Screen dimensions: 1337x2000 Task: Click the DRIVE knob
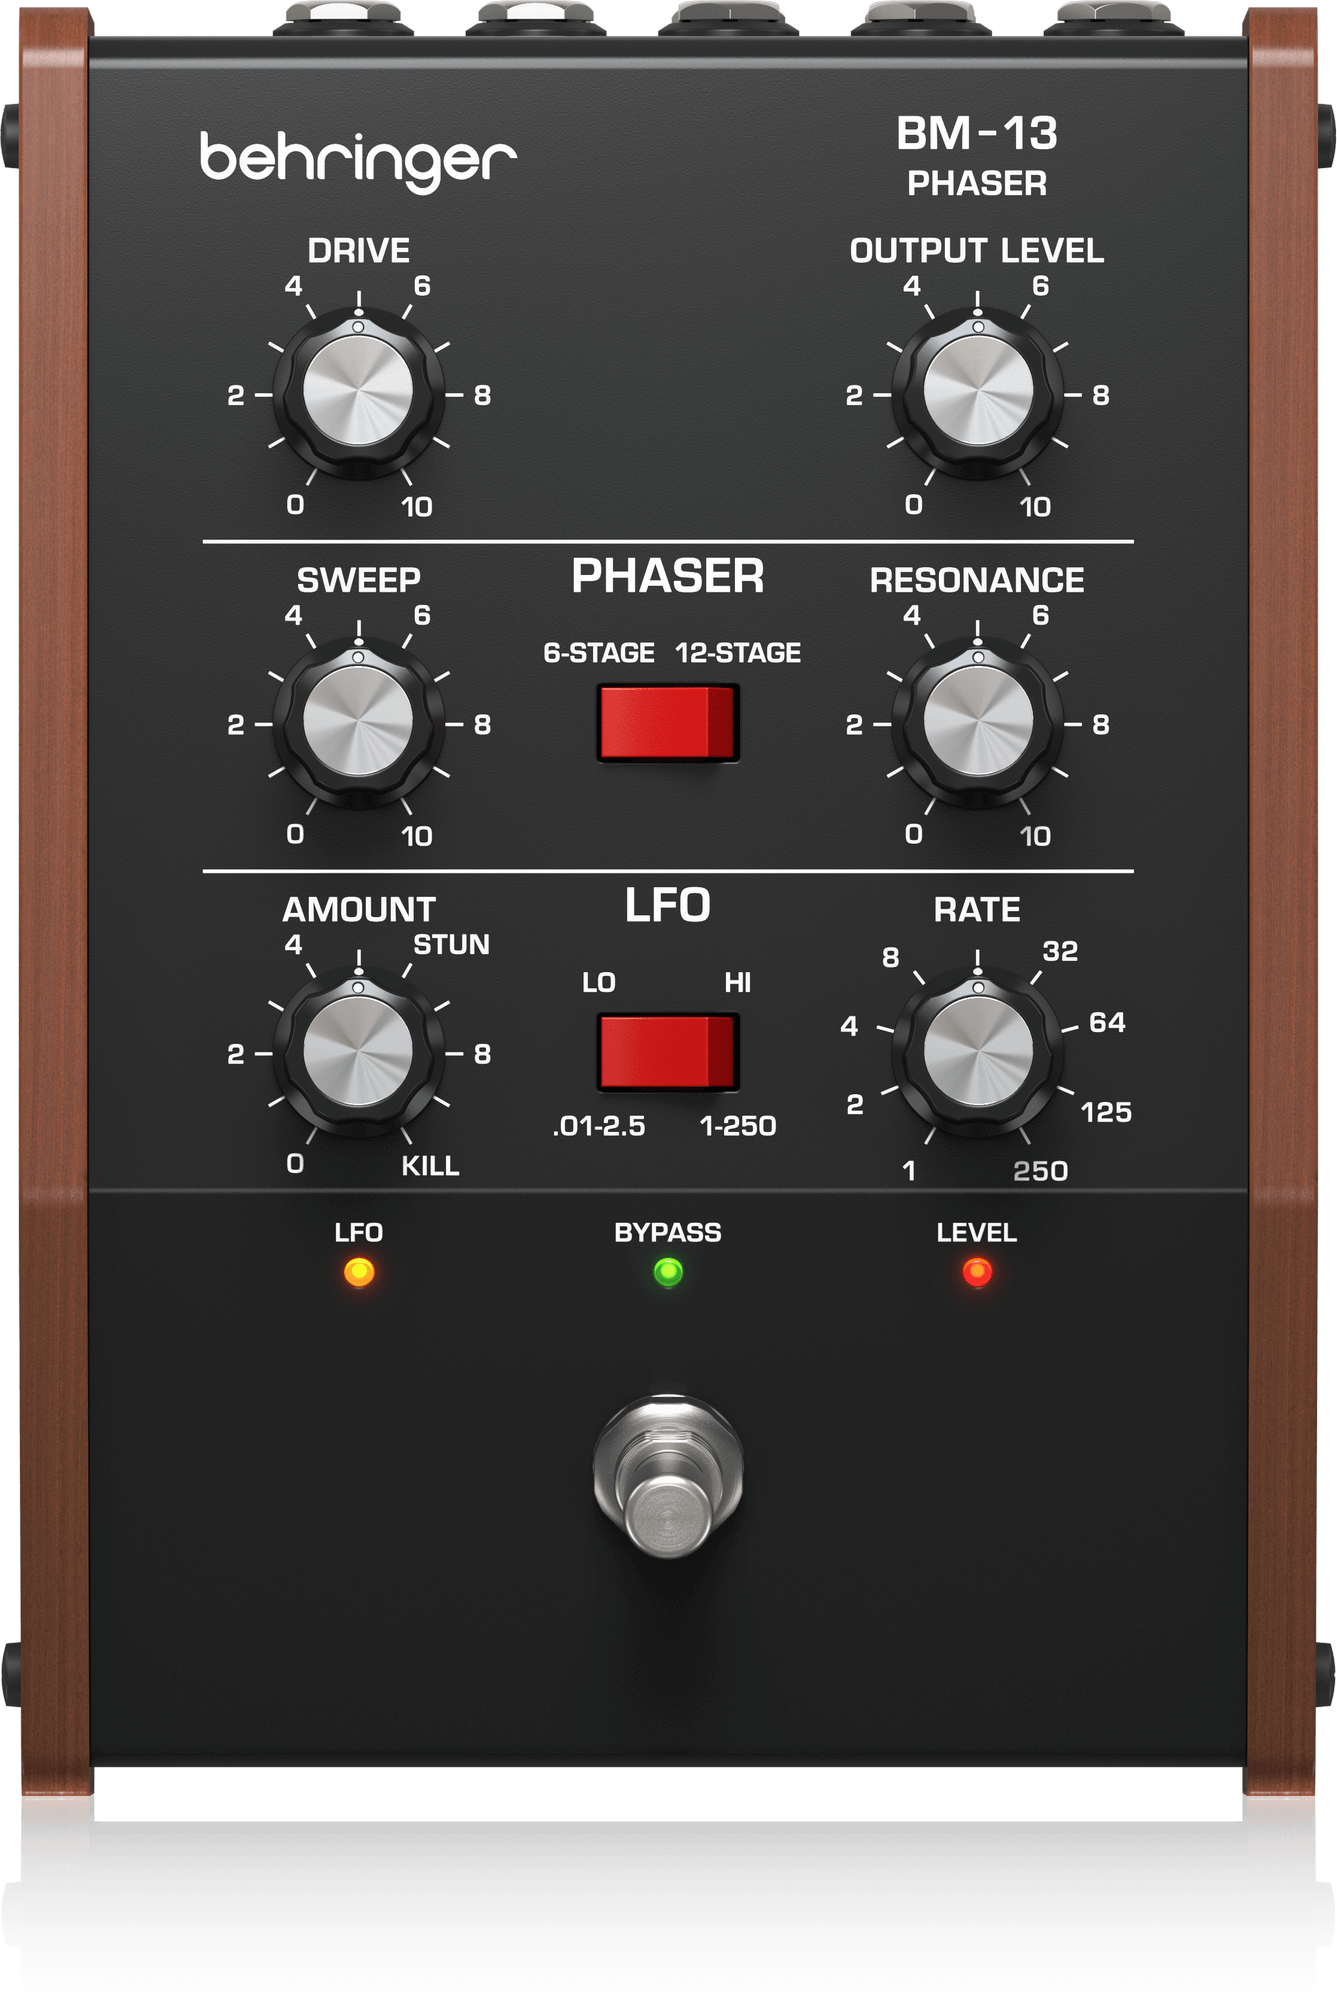[358, 393]
